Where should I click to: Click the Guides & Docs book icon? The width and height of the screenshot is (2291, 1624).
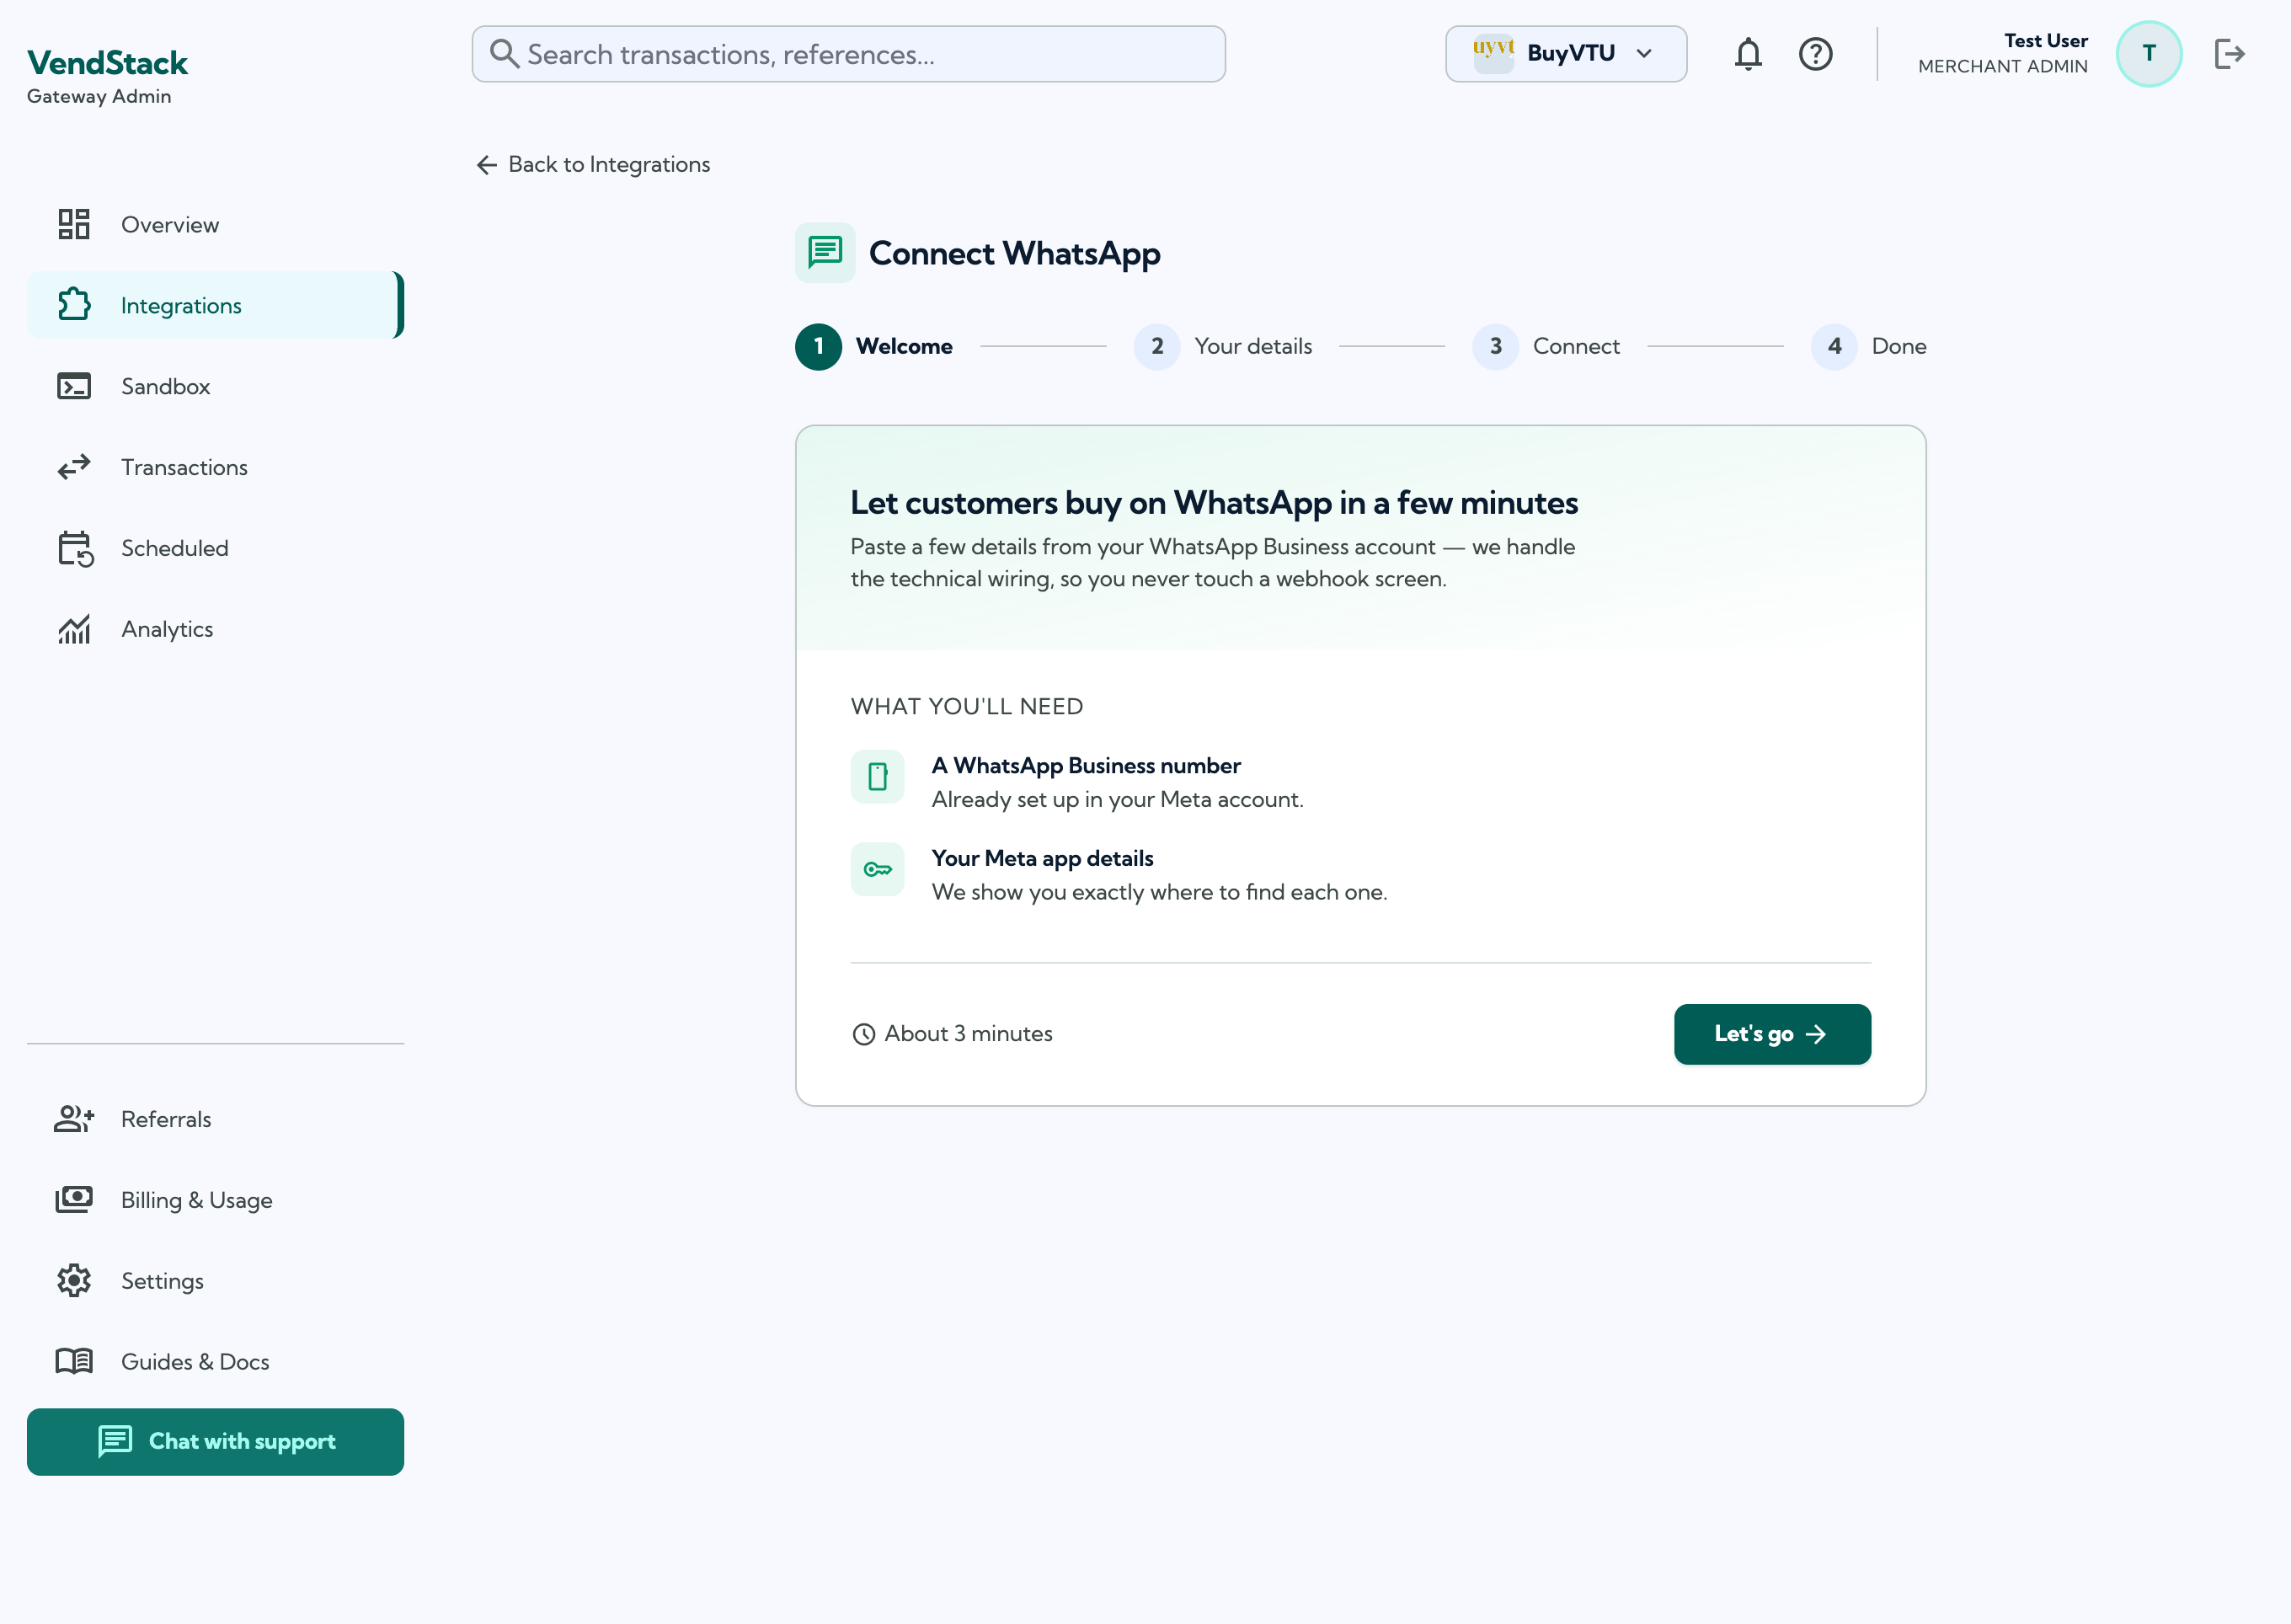click(x=74, y=1362)
